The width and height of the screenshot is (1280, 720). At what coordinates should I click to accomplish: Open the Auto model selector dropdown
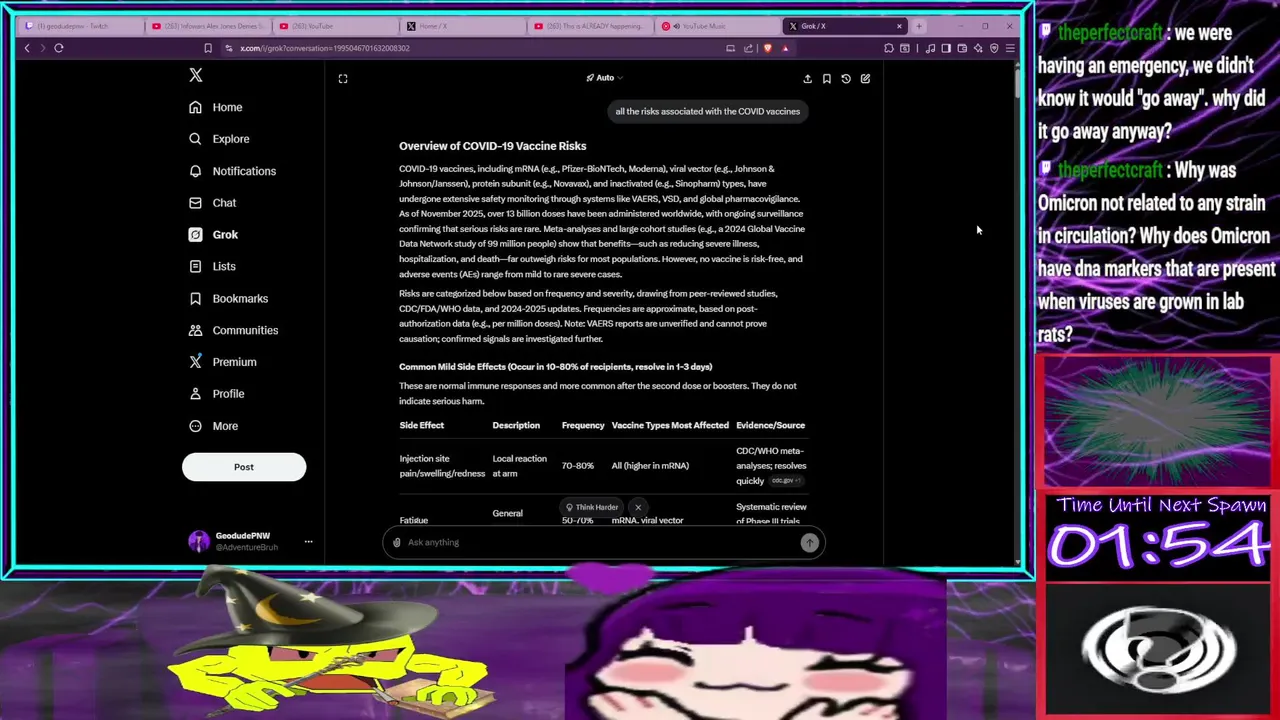pyautogui.click(x=605, y=78)
